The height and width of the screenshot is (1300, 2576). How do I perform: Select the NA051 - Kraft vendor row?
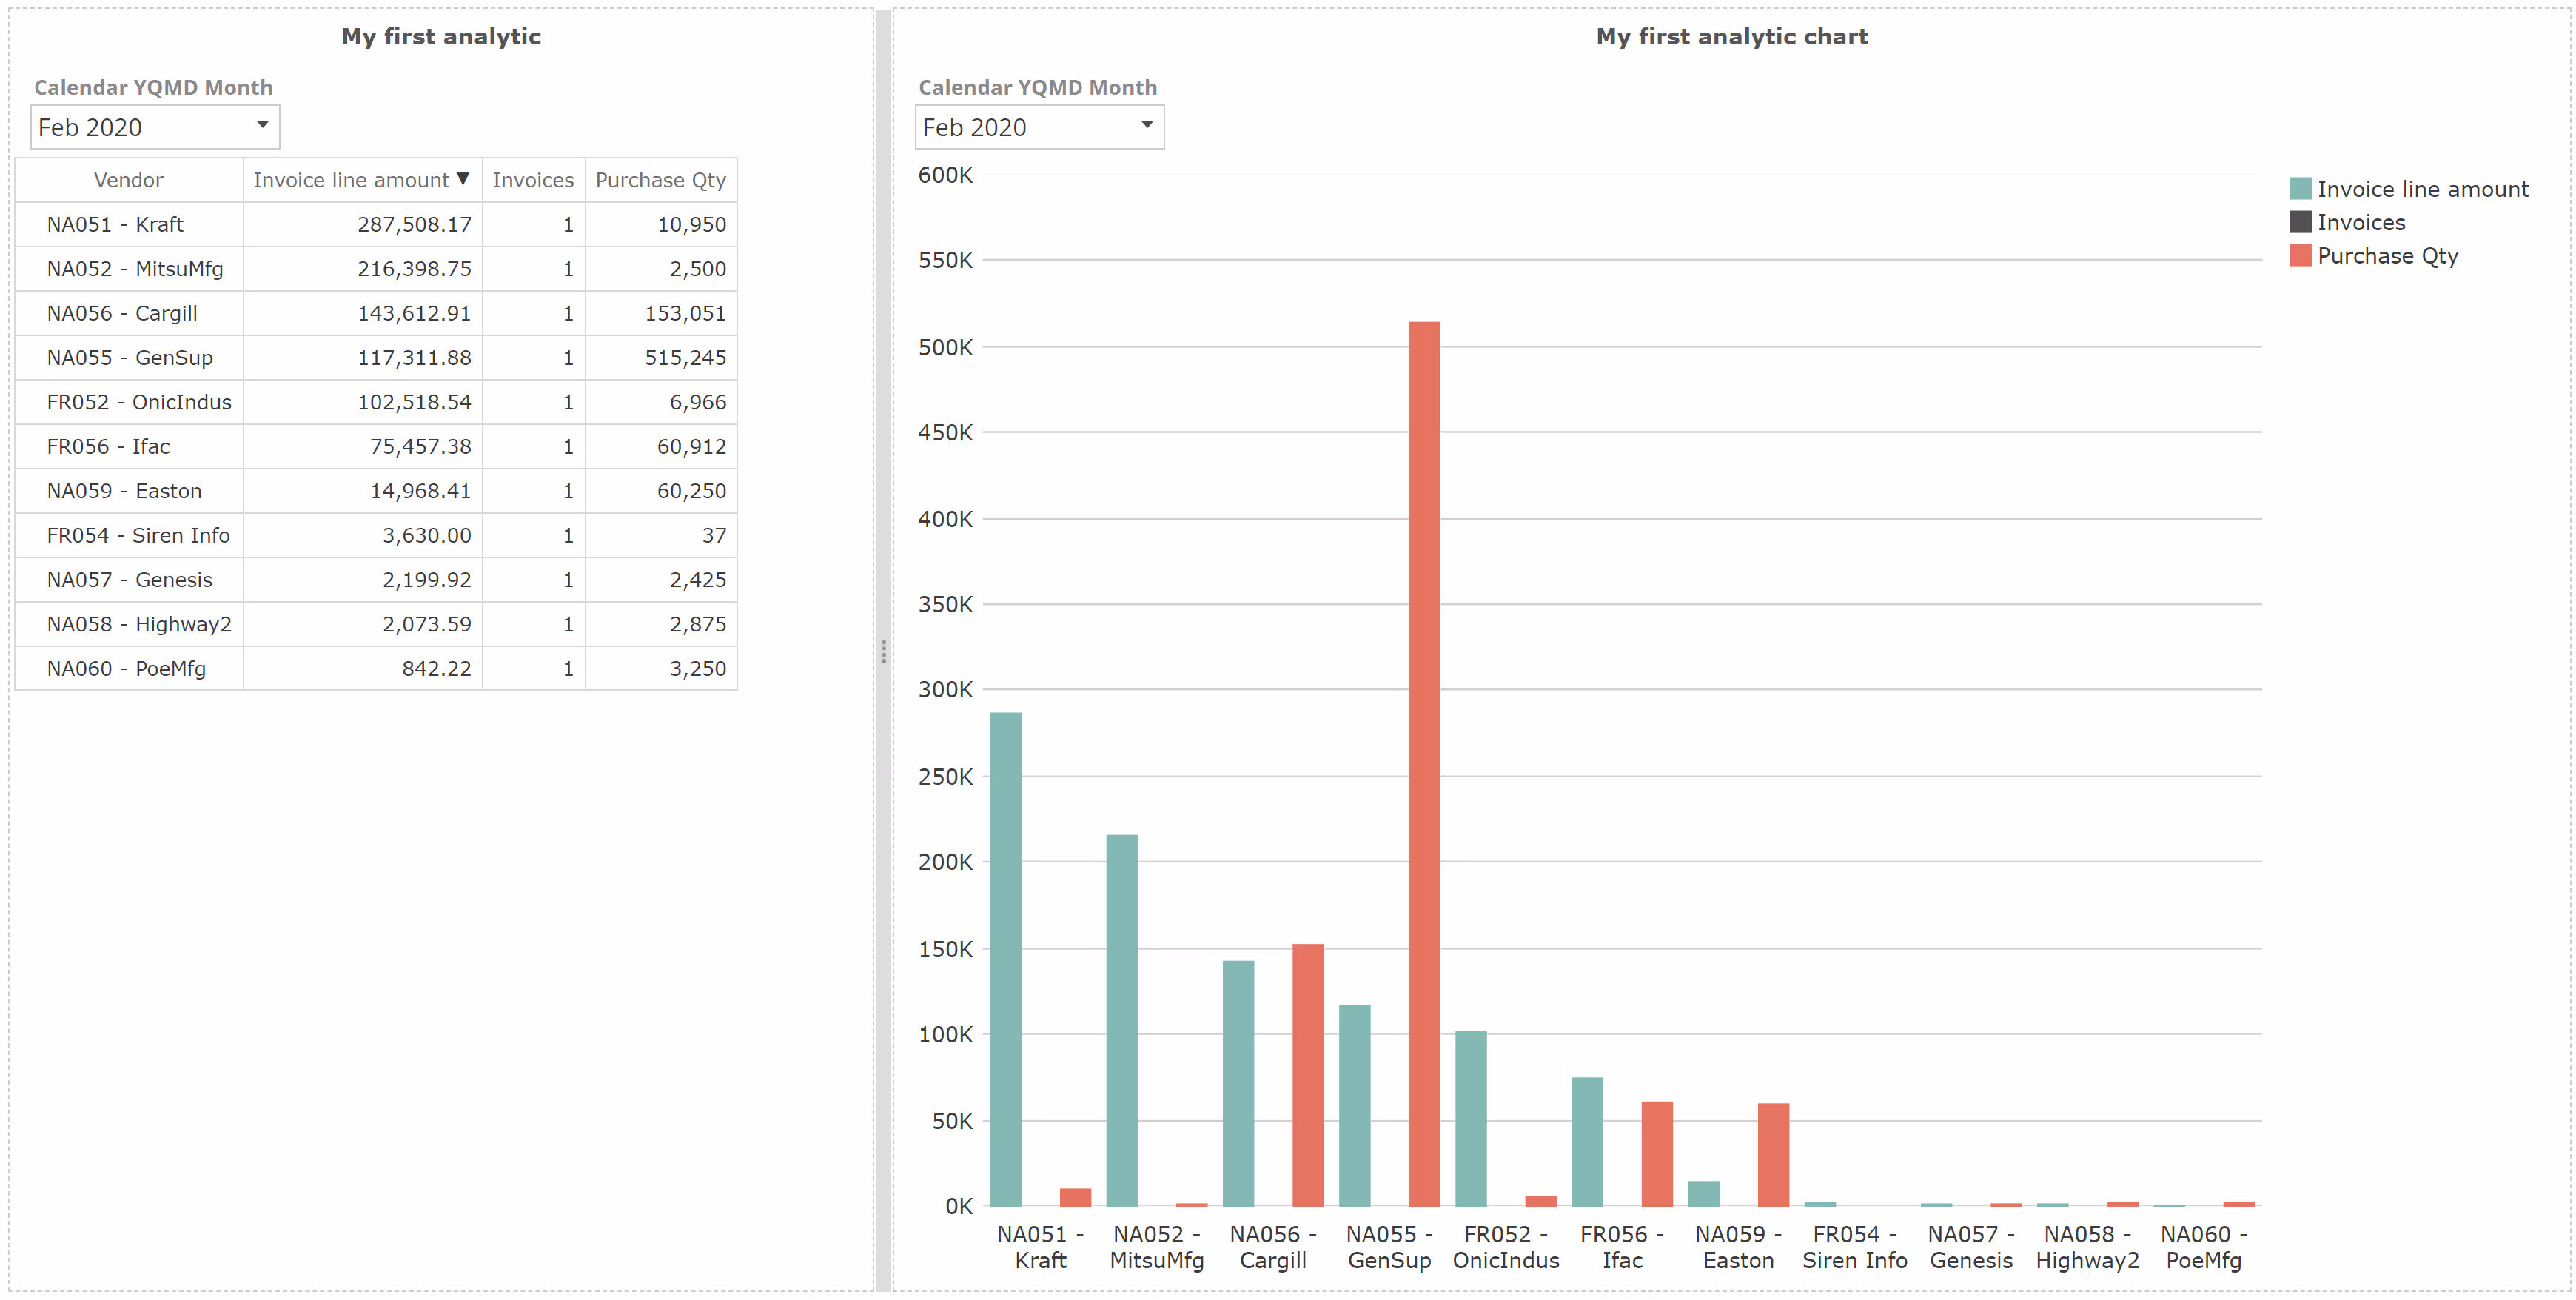pyautogui.click(x=115, y=224)
